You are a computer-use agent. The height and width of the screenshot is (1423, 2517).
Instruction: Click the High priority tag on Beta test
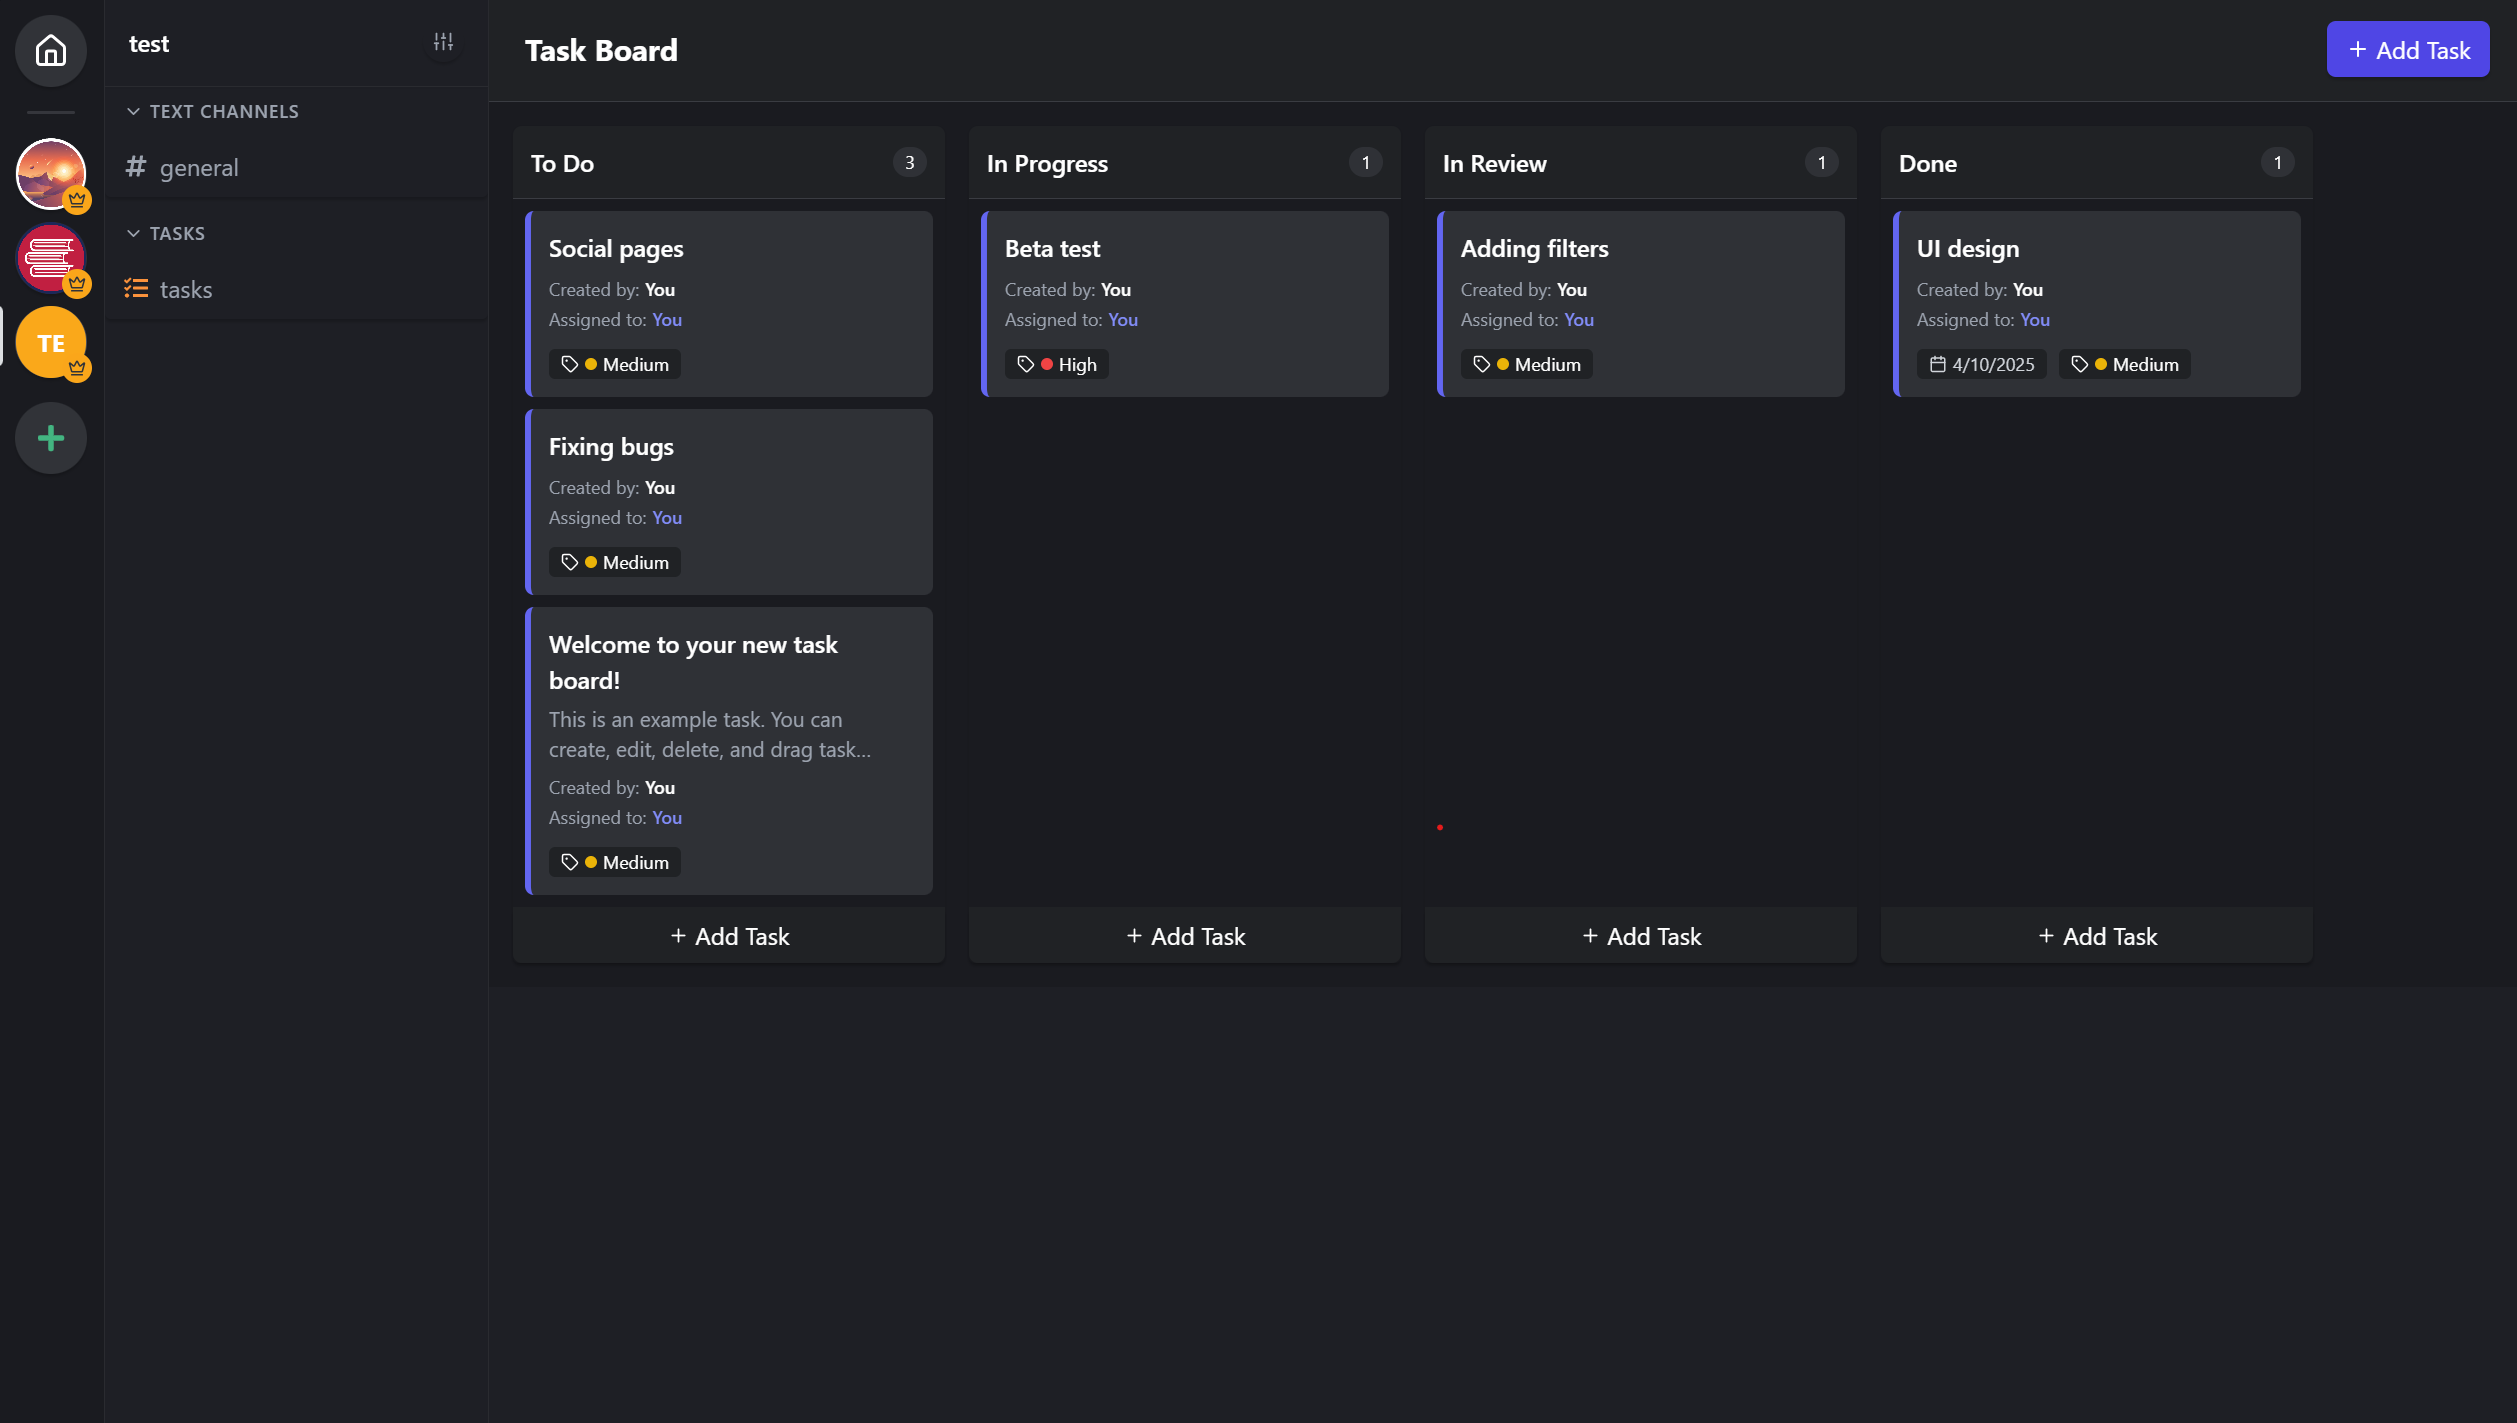click(1056, 364)
